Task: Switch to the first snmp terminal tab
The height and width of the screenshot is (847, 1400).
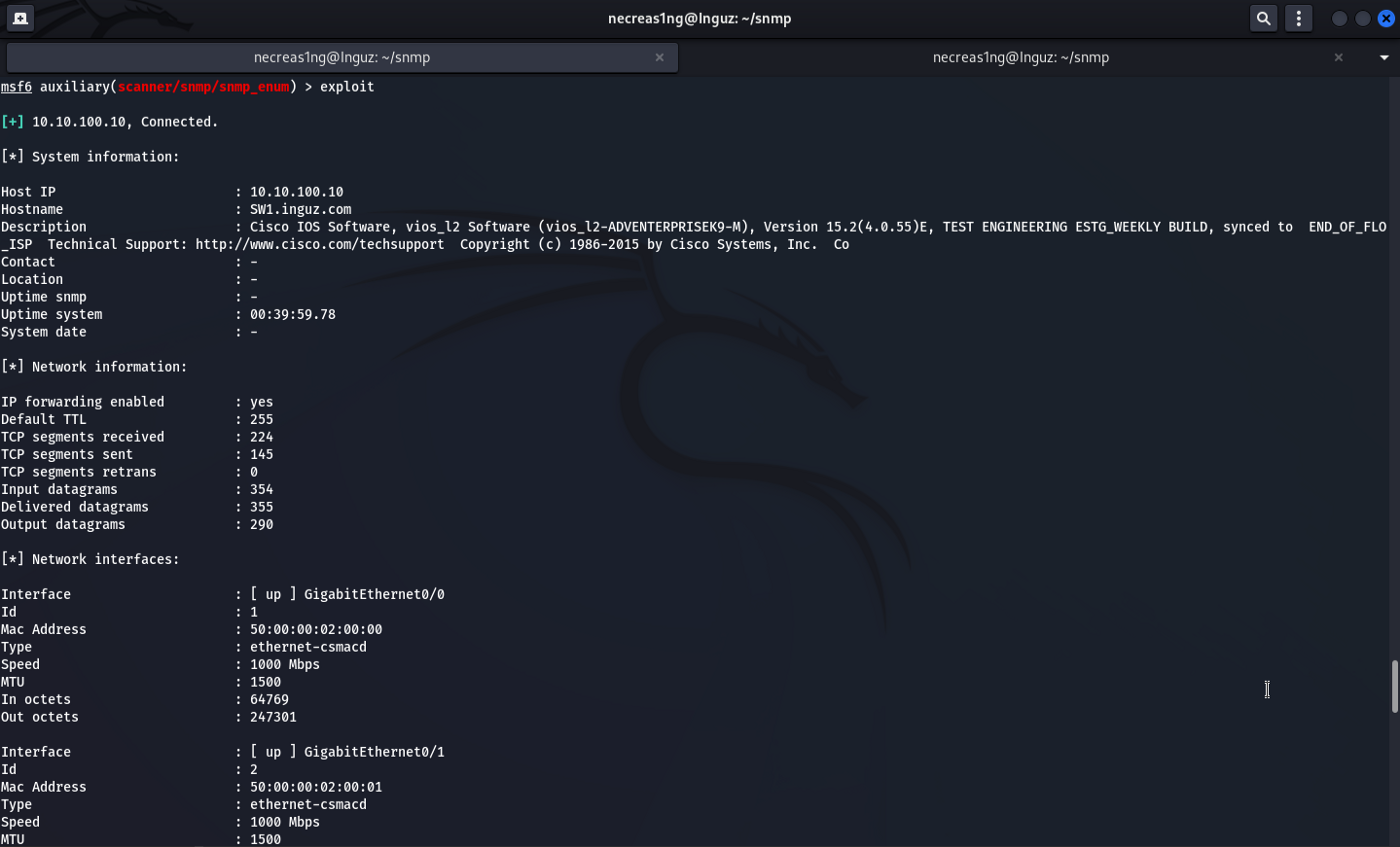Action: pos(342,58)
